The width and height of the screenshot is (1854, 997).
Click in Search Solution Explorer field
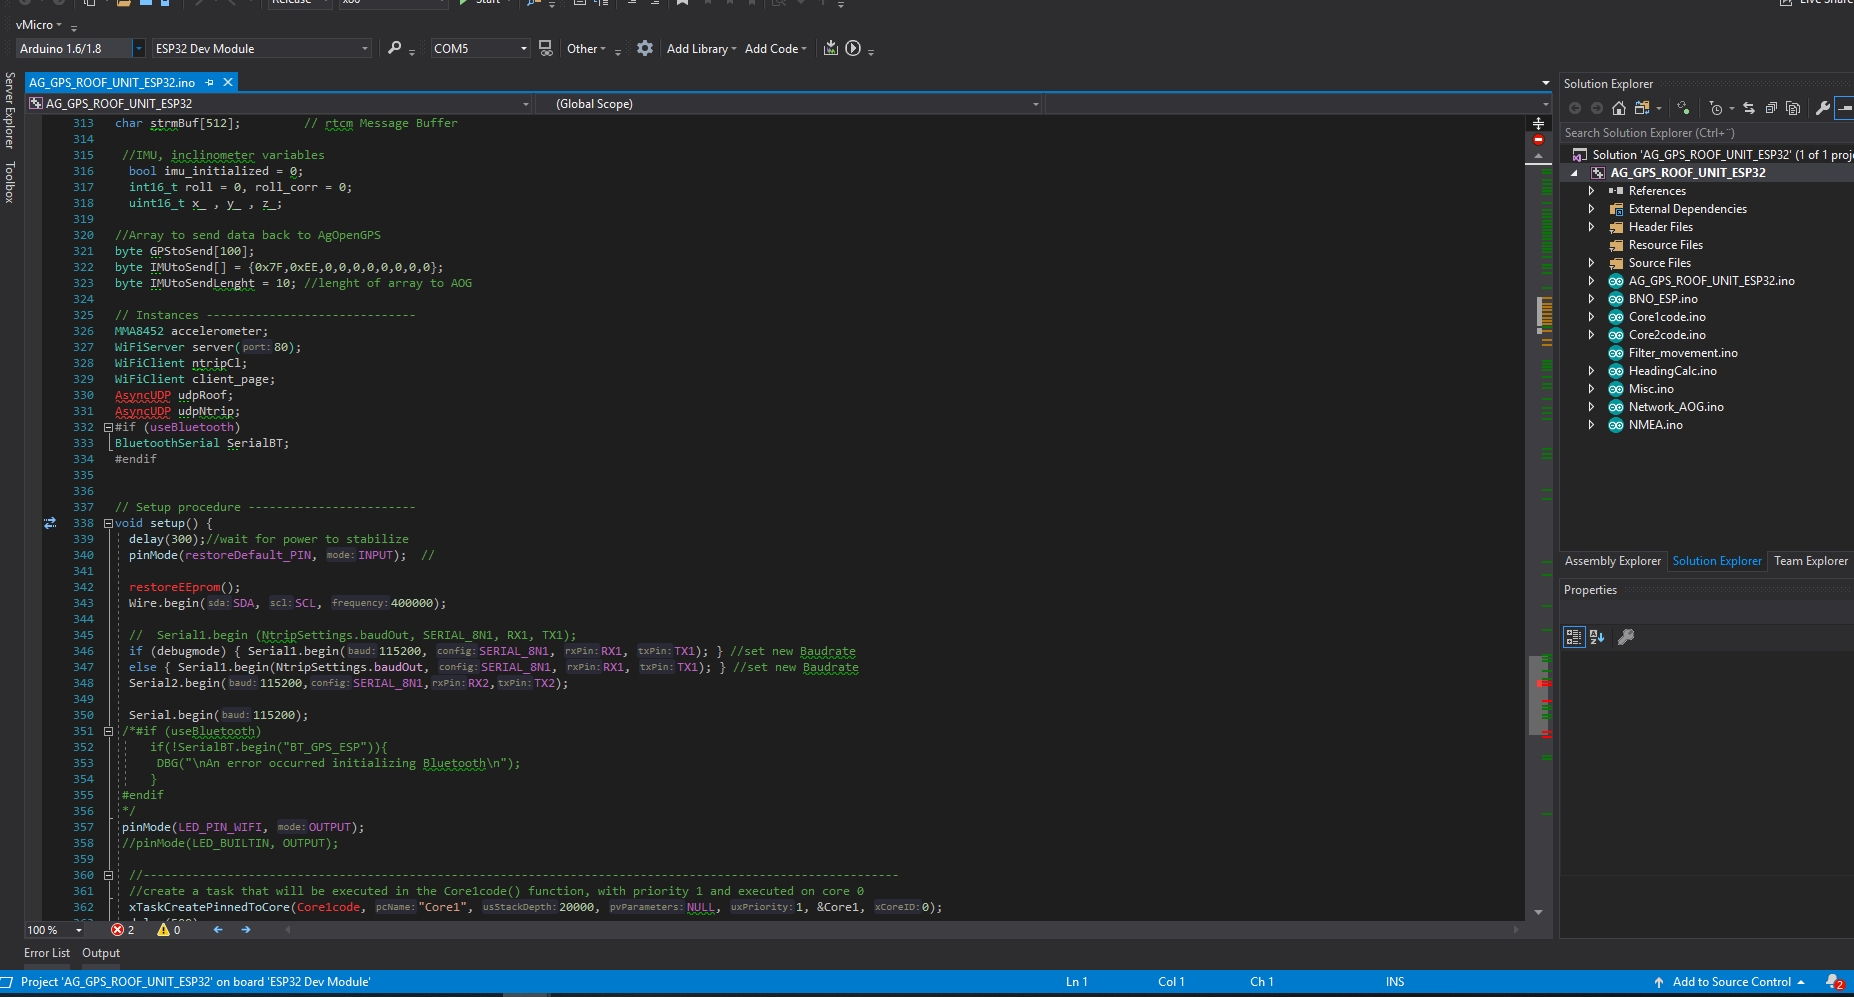tap(1706, 133)
